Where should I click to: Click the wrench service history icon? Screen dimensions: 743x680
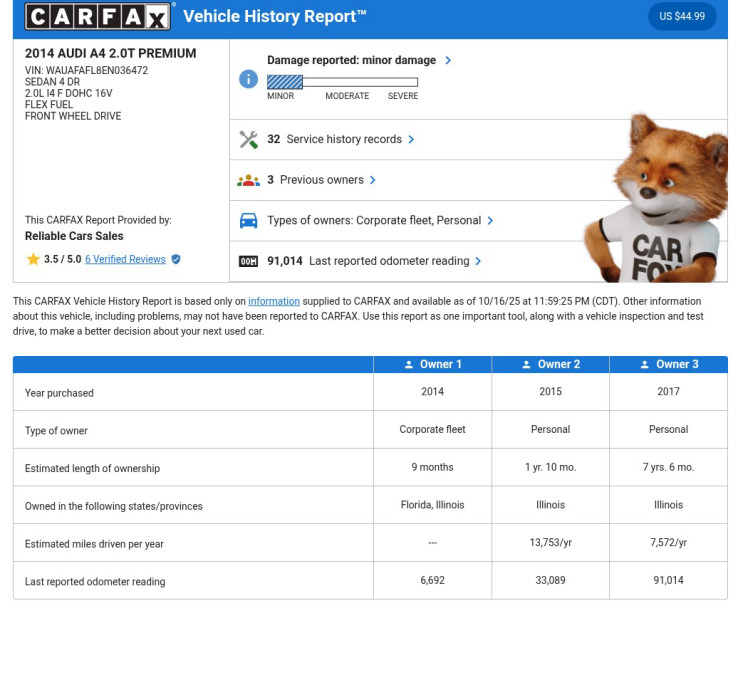pos(248,140)
